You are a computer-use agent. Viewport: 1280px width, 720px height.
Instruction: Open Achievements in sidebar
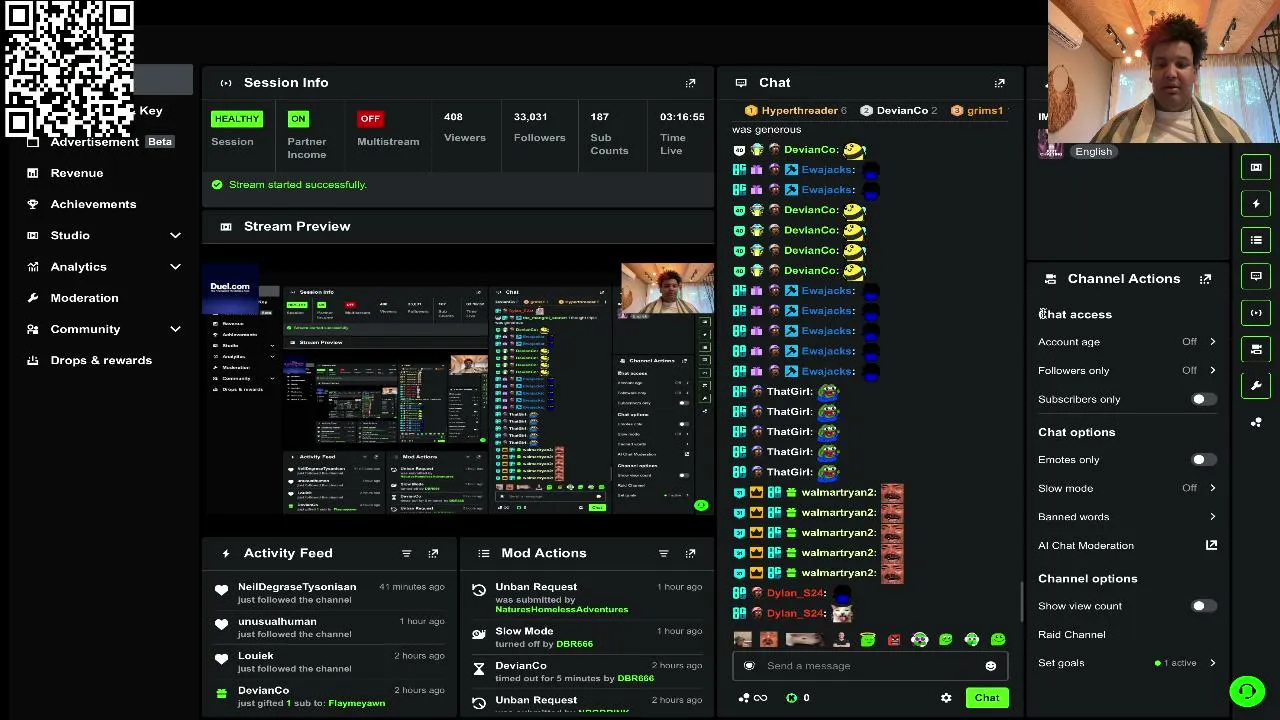[x=93, y=204]
